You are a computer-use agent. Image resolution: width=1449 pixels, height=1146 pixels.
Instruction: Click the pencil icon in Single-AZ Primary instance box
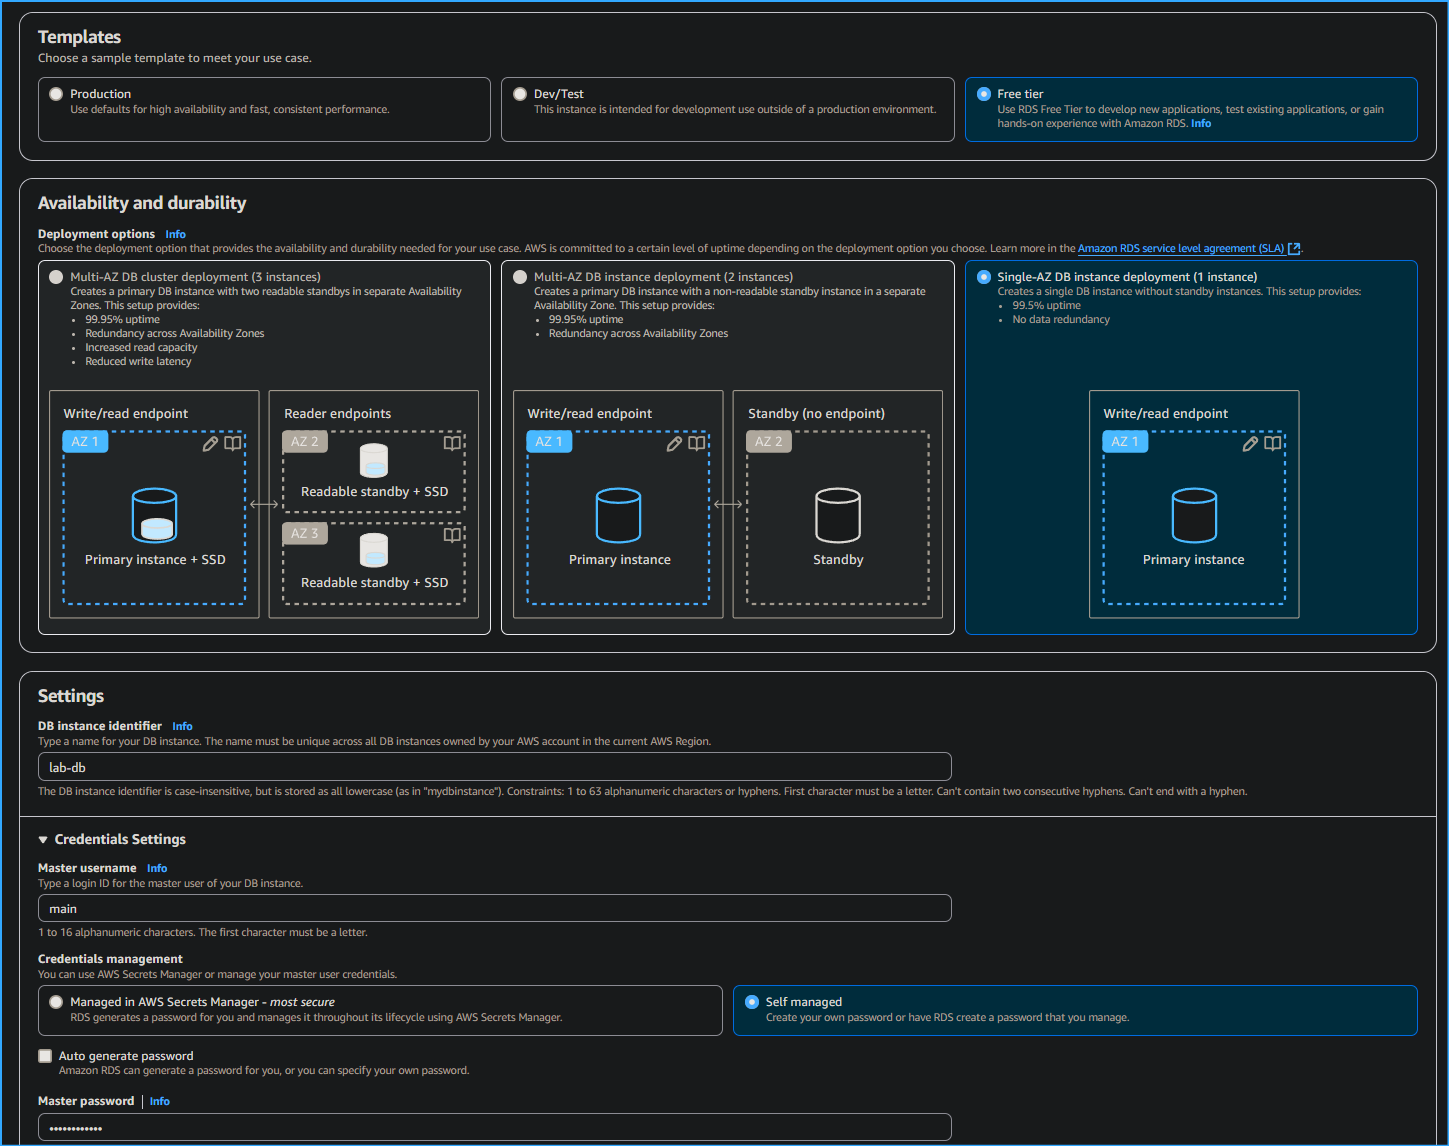1250,443
